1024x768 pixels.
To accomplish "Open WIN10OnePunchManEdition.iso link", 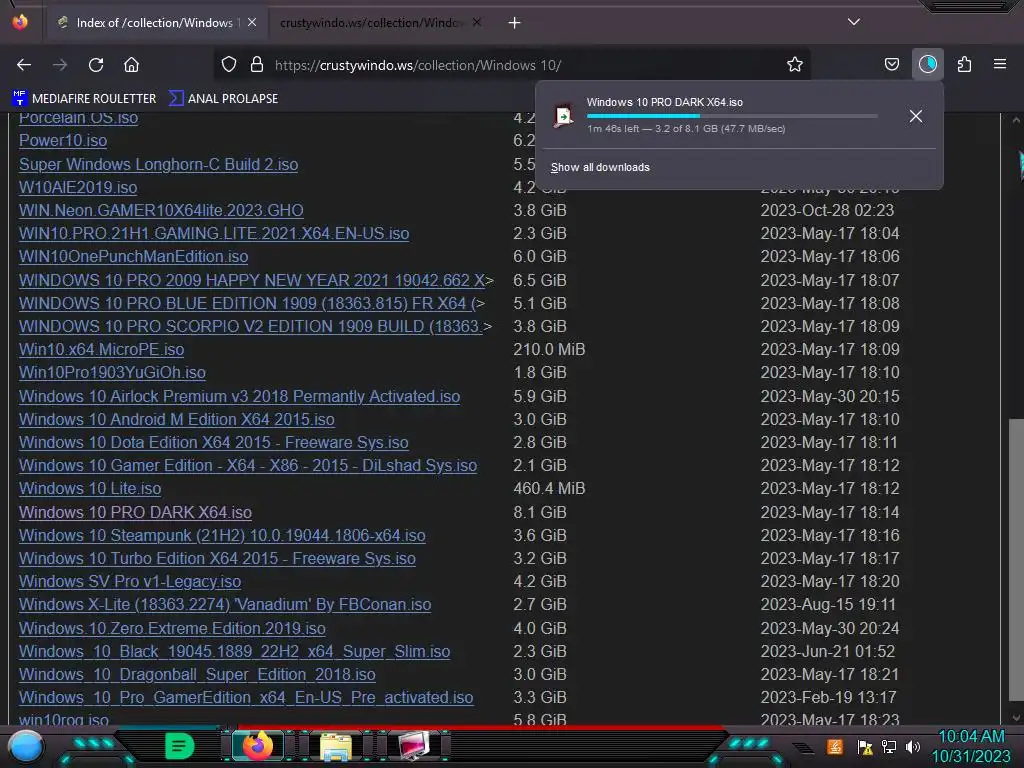I will tap(133, 256).
